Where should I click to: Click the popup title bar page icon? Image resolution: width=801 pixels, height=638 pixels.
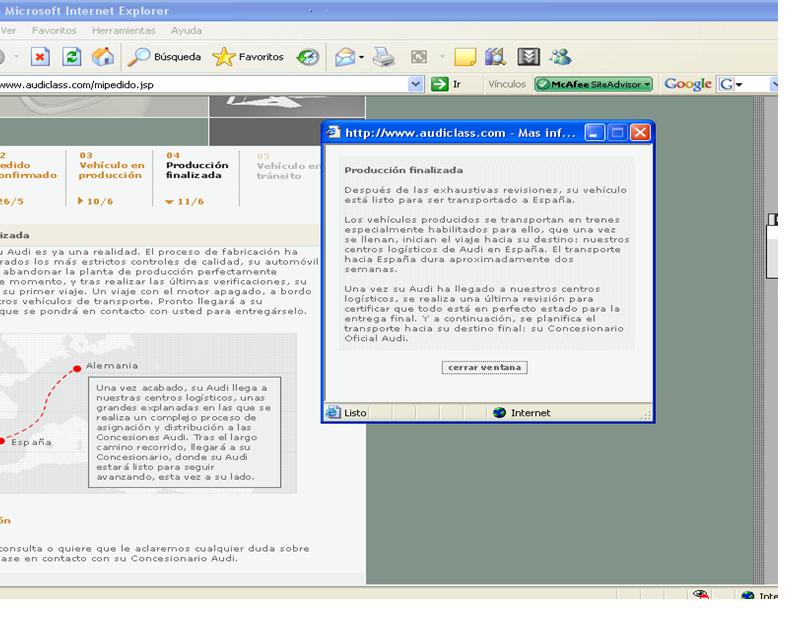334,132
